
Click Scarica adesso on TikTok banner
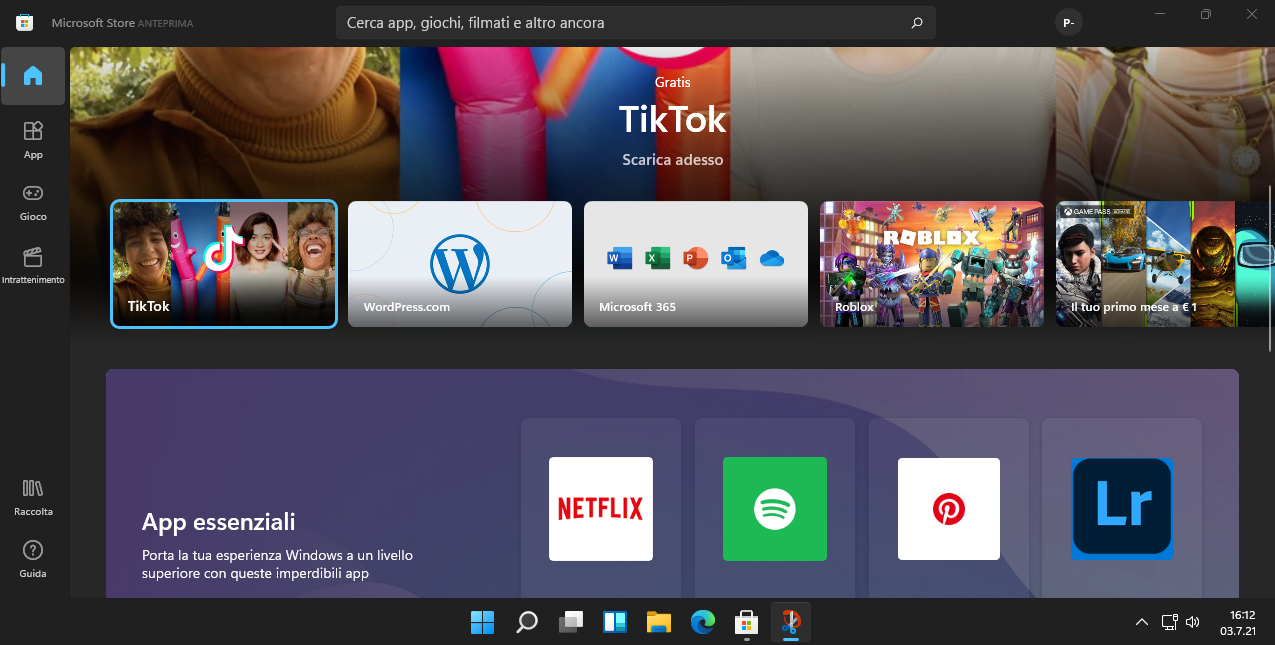point(672,160)
